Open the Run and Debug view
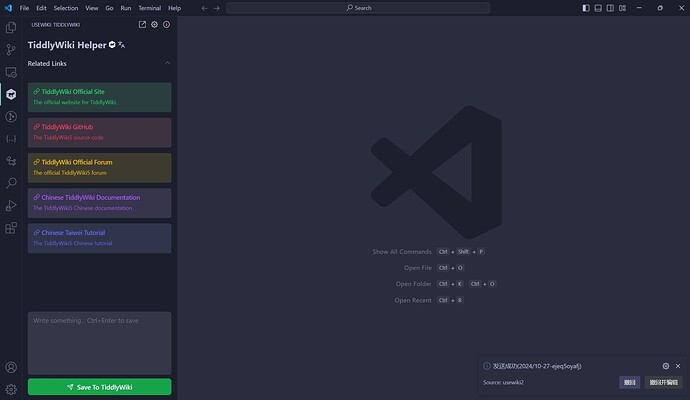The height and width of the screenshot is (400, 690). 11,206
